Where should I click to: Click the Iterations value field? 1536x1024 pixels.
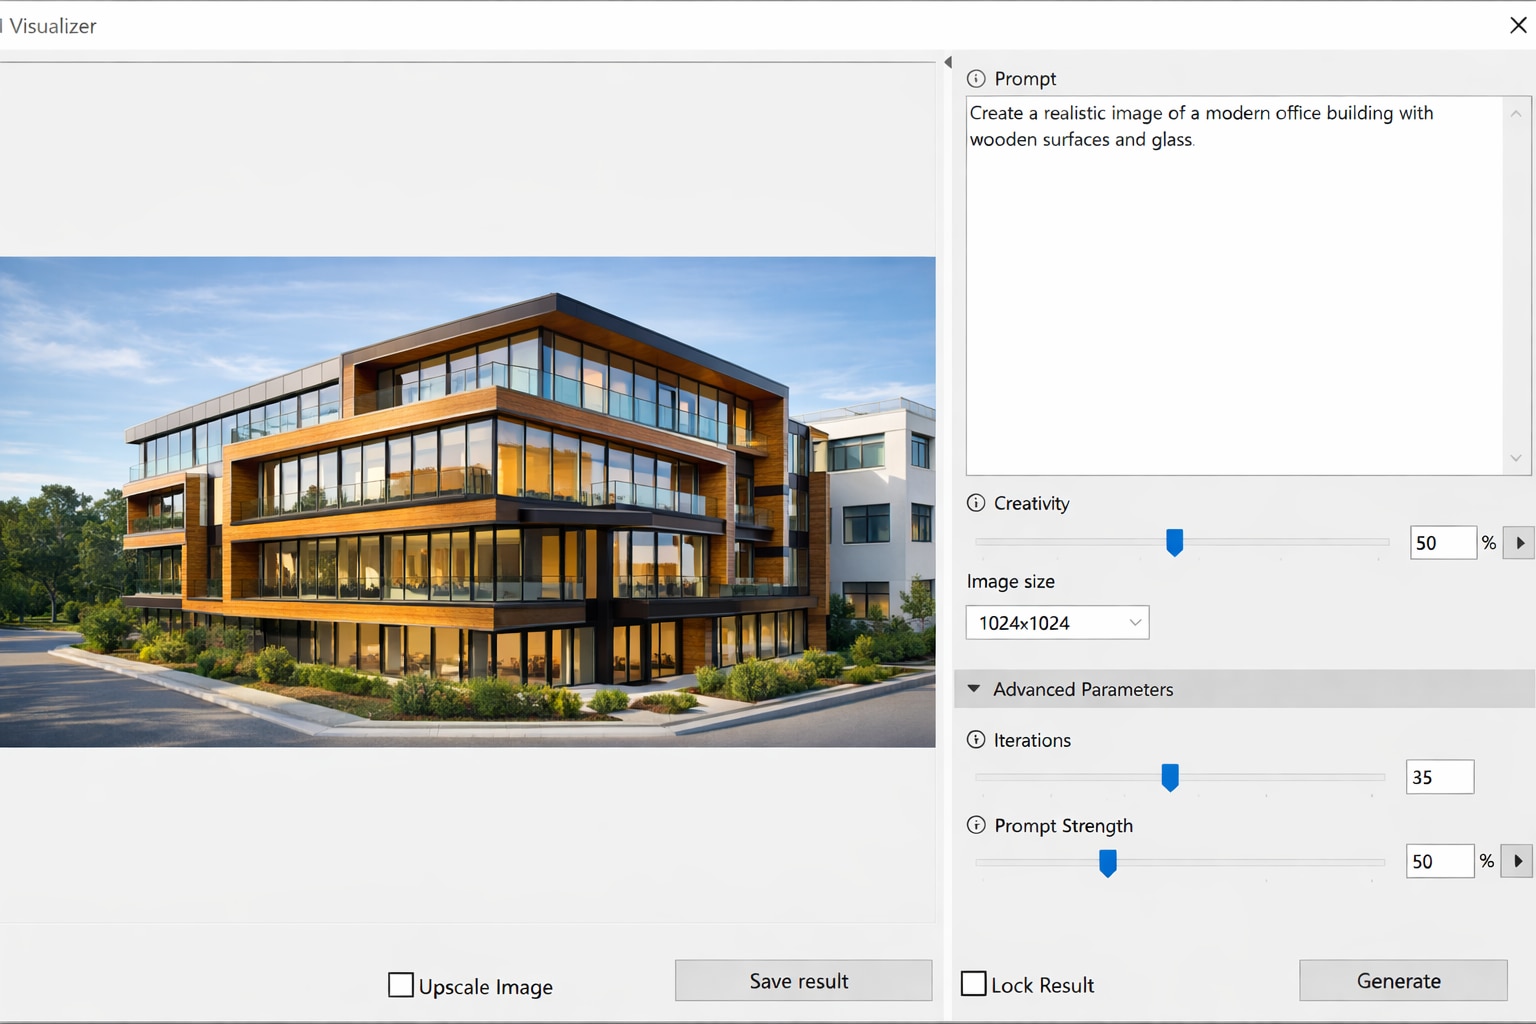click(x=1439, y=777)
